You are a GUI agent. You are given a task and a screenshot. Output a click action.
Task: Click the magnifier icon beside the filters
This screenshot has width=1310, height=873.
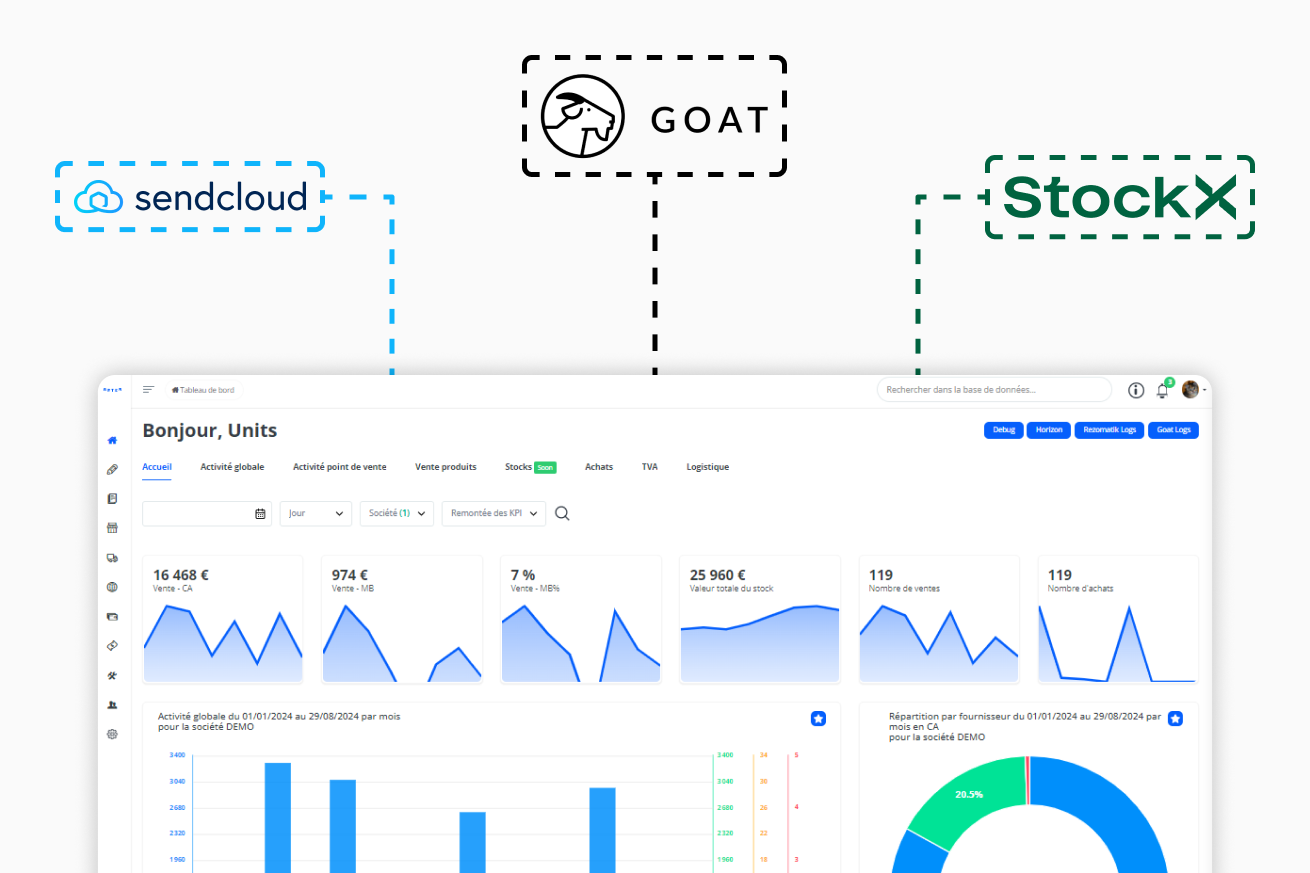[562, 513]
